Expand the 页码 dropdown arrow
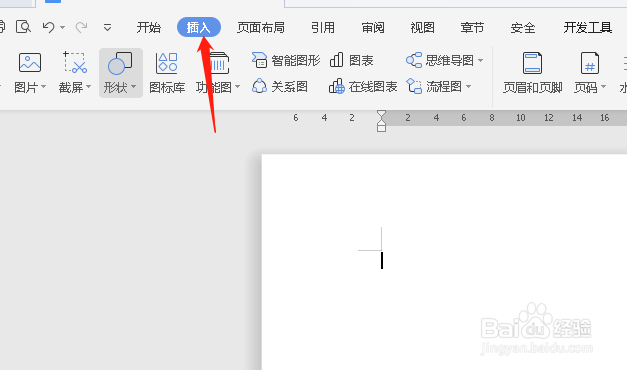The image size is (627, 370). coord(603,87)
